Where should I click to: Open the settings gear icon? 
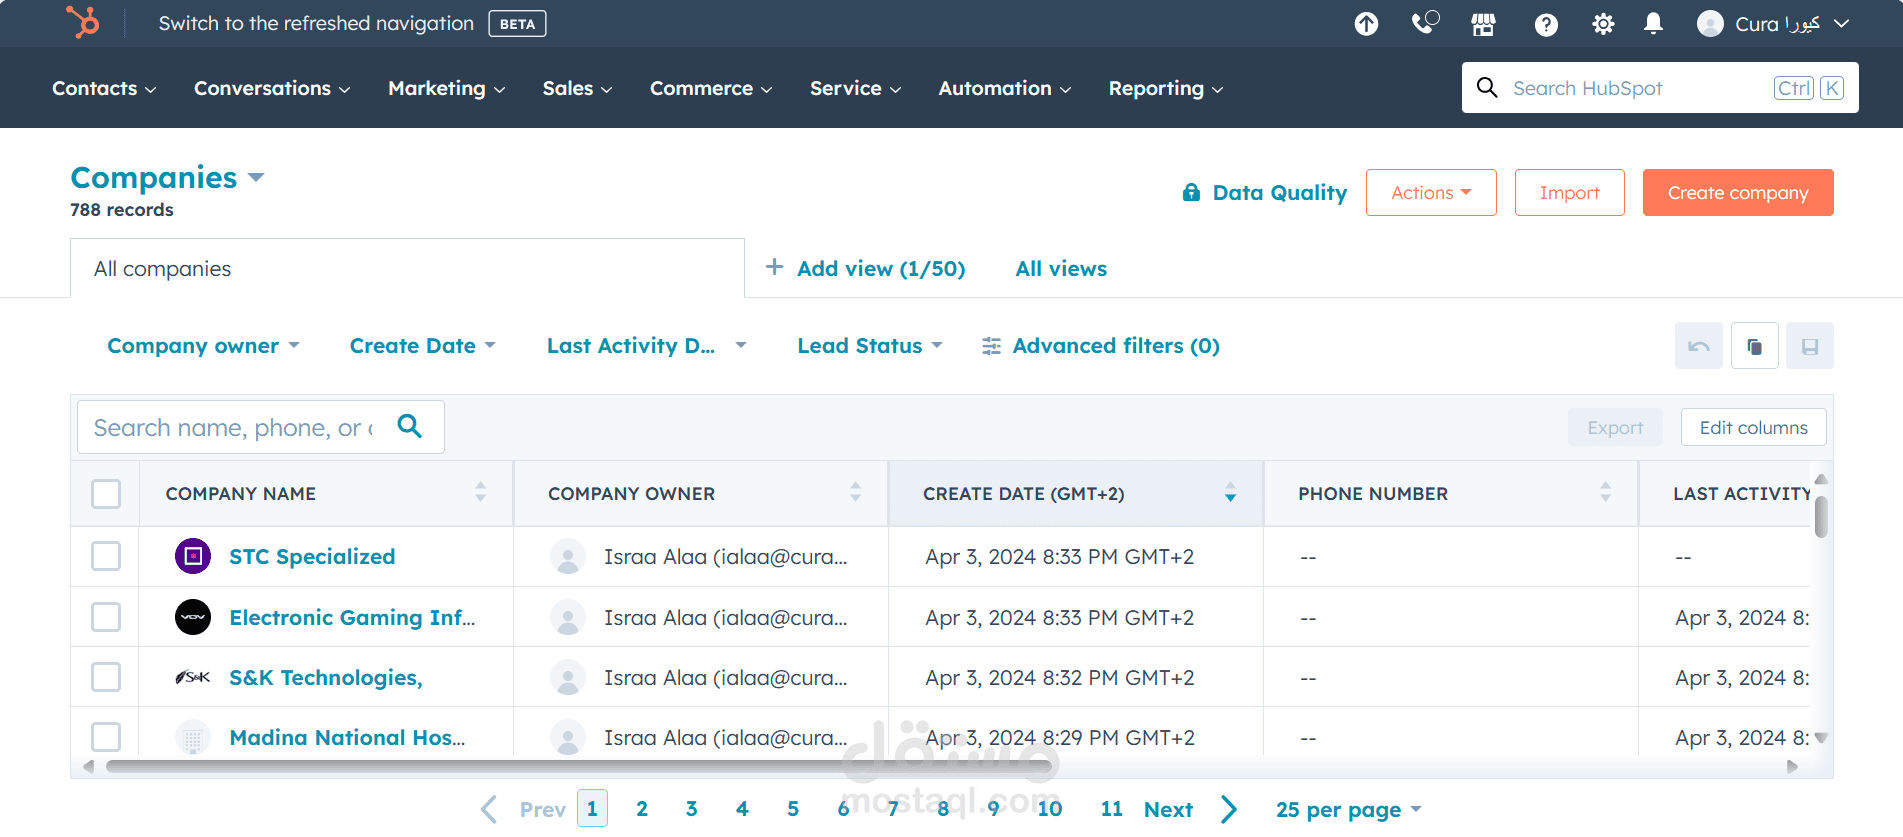[1603, 24]
